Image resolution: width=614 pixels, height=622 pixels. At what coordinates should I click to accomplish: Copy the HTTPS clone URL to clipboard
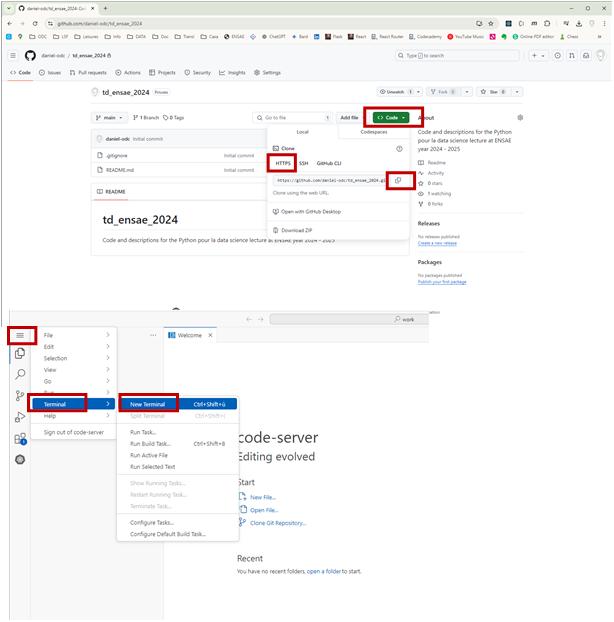point(398,180)
